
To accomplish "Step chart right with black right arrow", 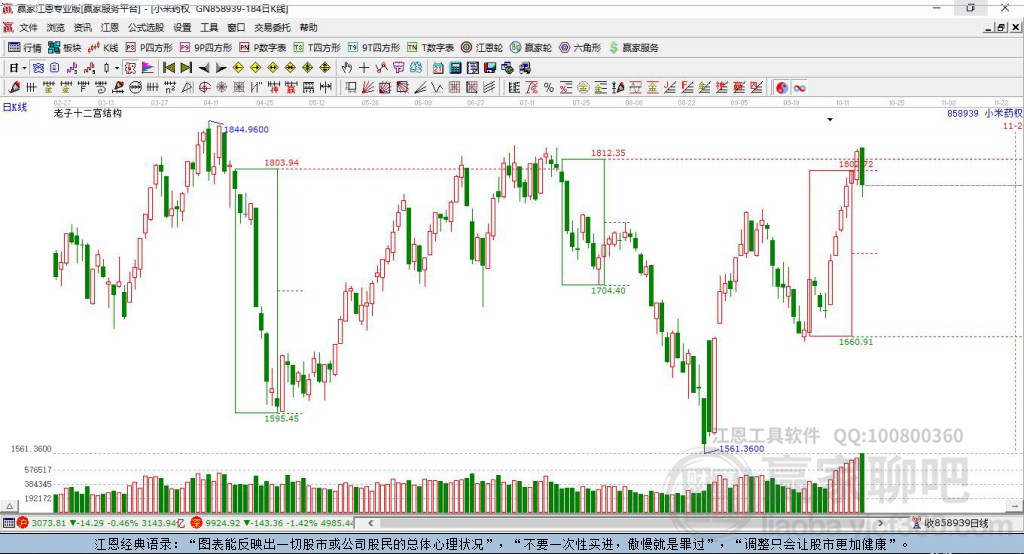I will 221,67.
